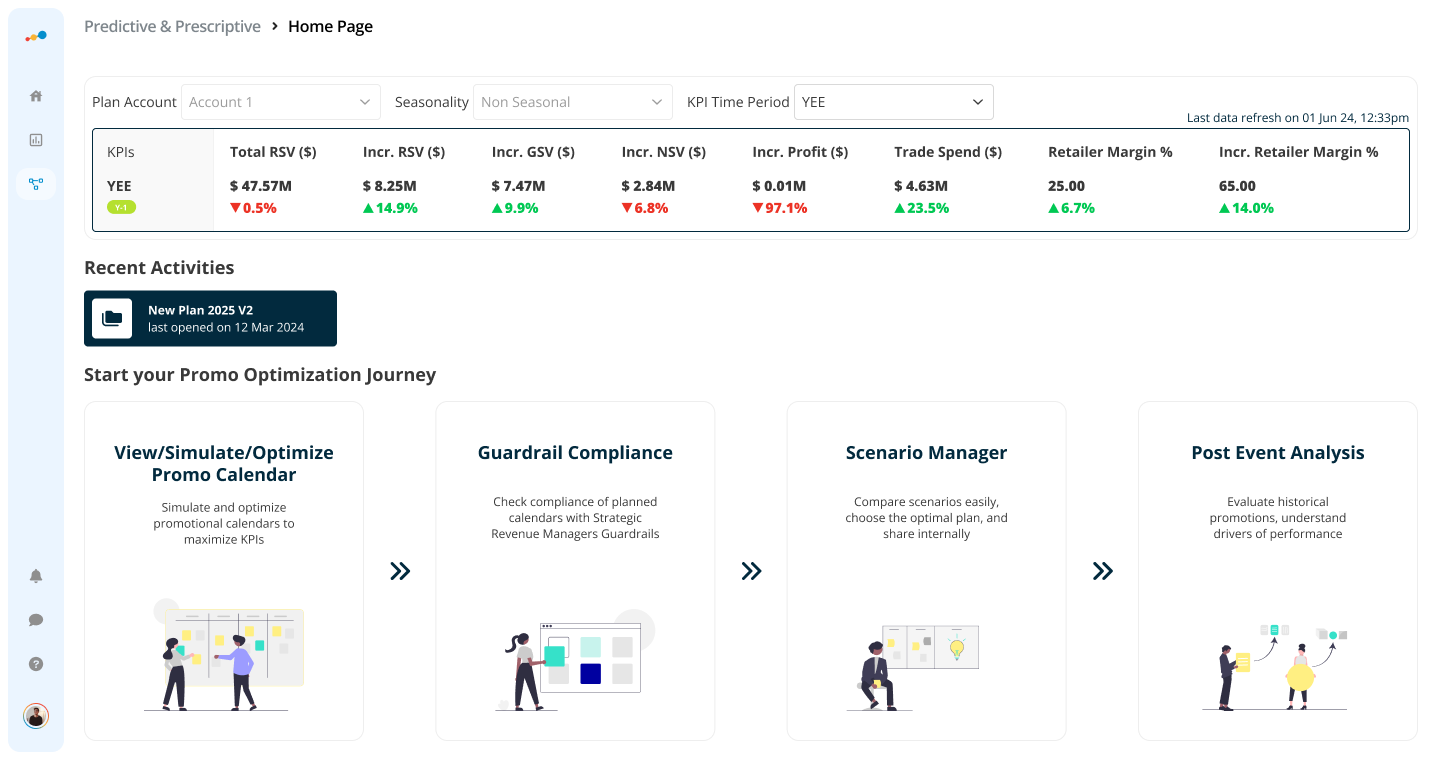Click arrows icon after Scenario Manager card
Viewport: 1436px width, 768px height.
[1102, 571]
